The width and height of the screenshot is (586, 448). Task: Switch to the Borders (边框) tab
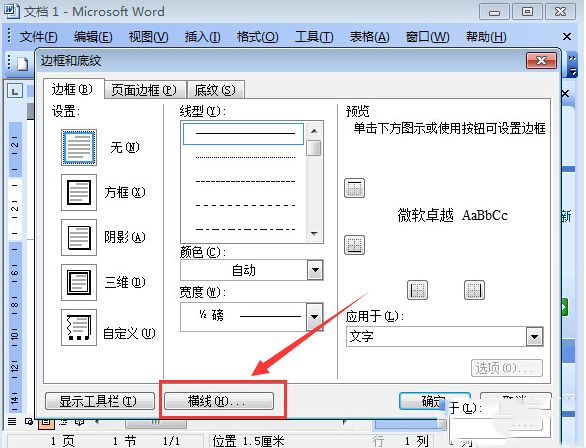tap(73, 89)
